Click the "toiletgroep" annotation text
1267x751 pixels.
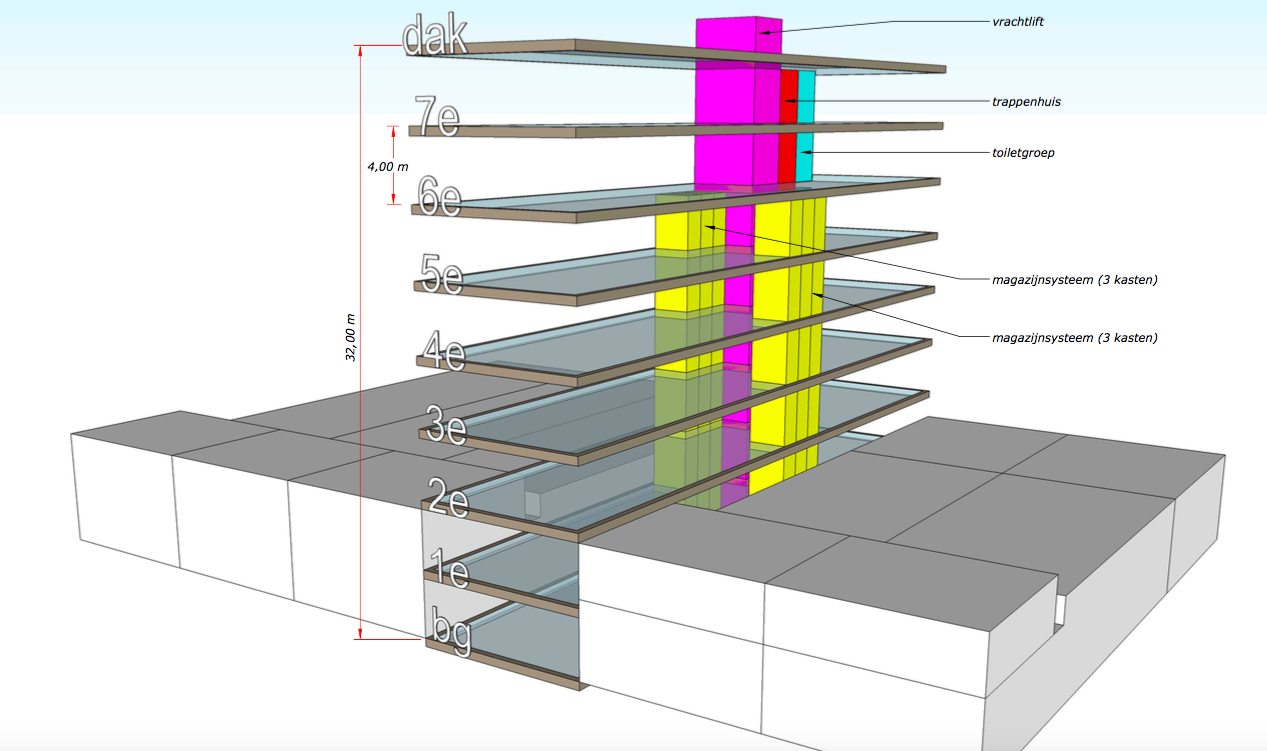tap(1023, 153)
